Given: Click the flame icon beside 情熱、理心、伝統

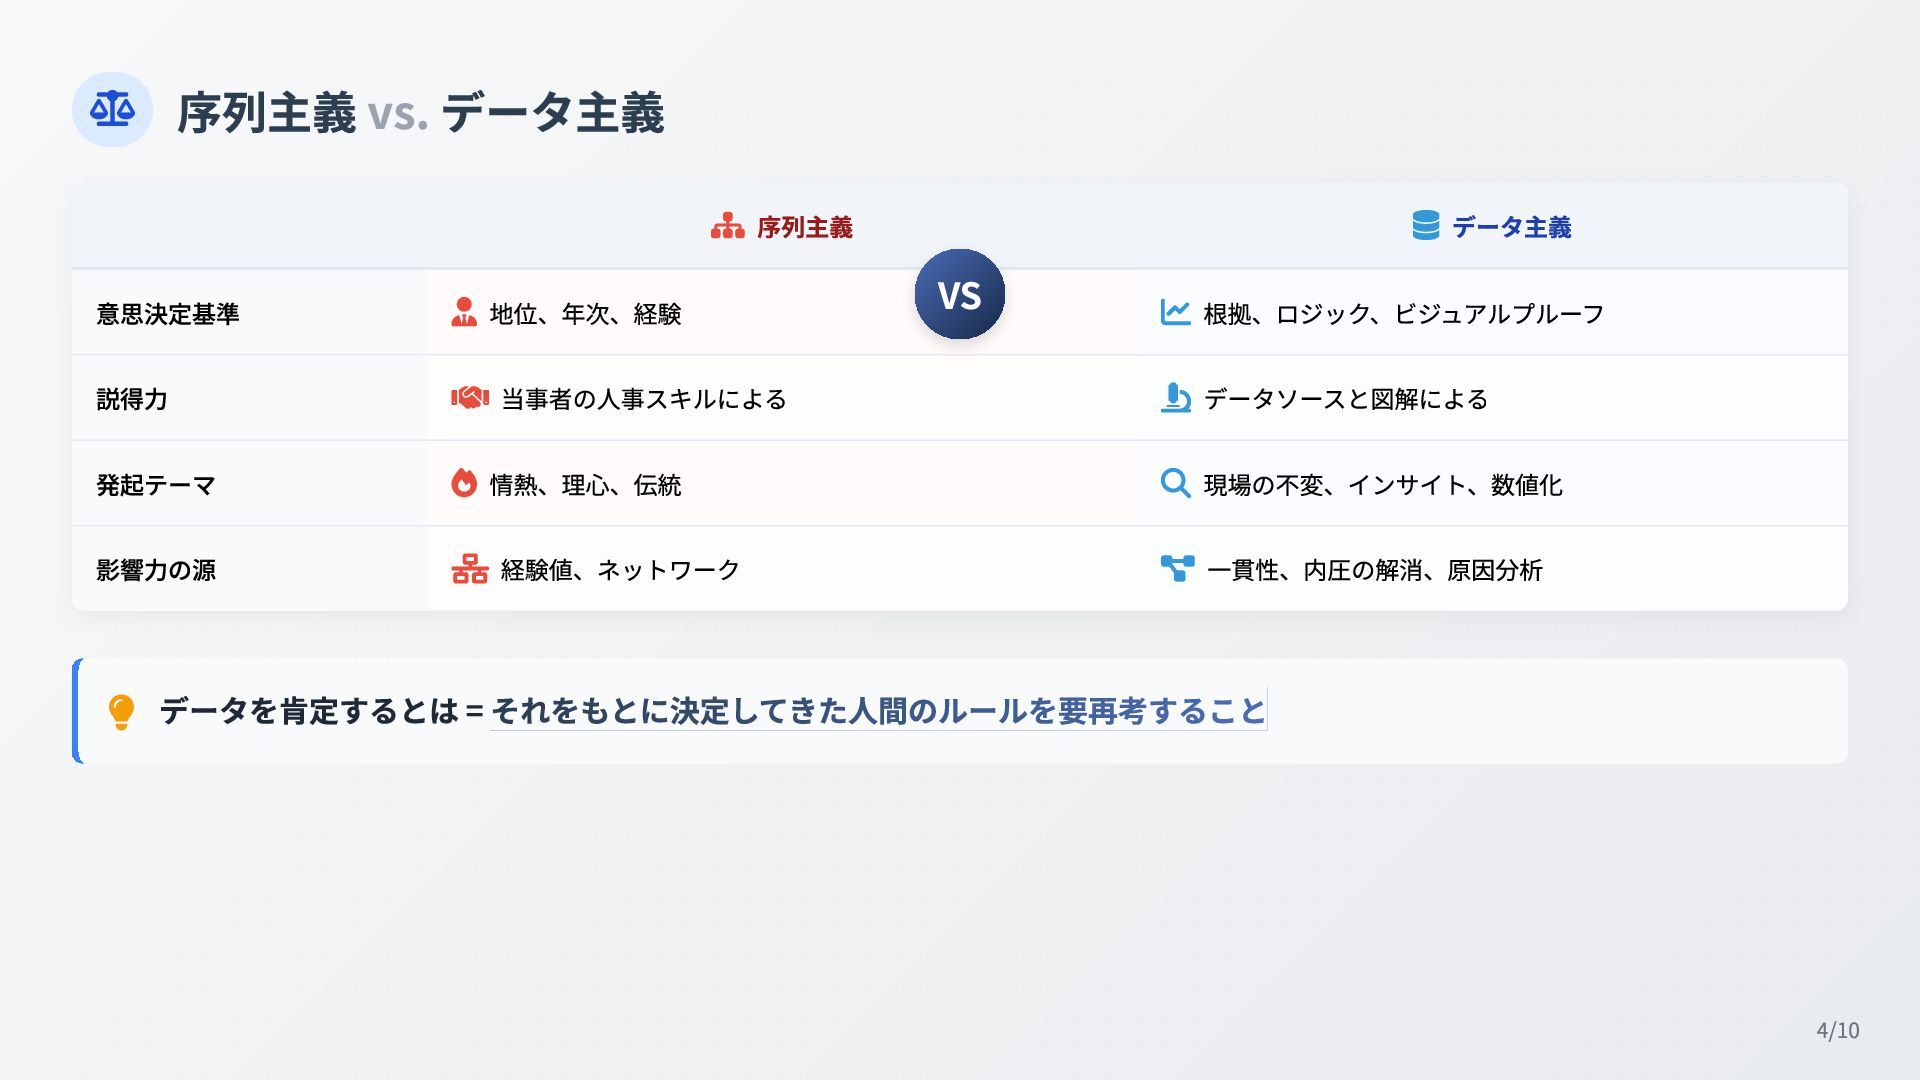Looking at the screenshot, I should click(x=464, y=483).
